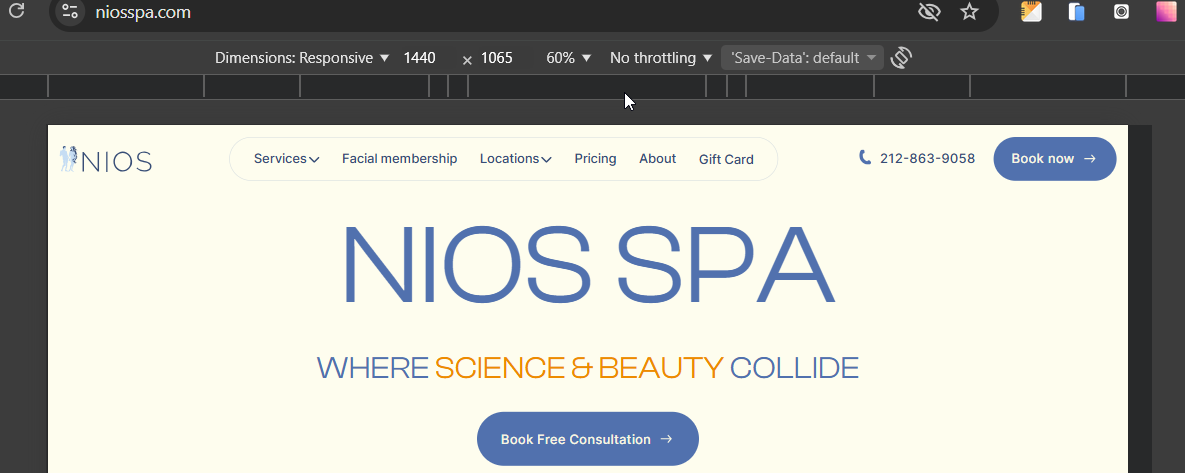The image size is (1185, 473).
Task: Open site information icon beside URL
Action: [70, 11]
